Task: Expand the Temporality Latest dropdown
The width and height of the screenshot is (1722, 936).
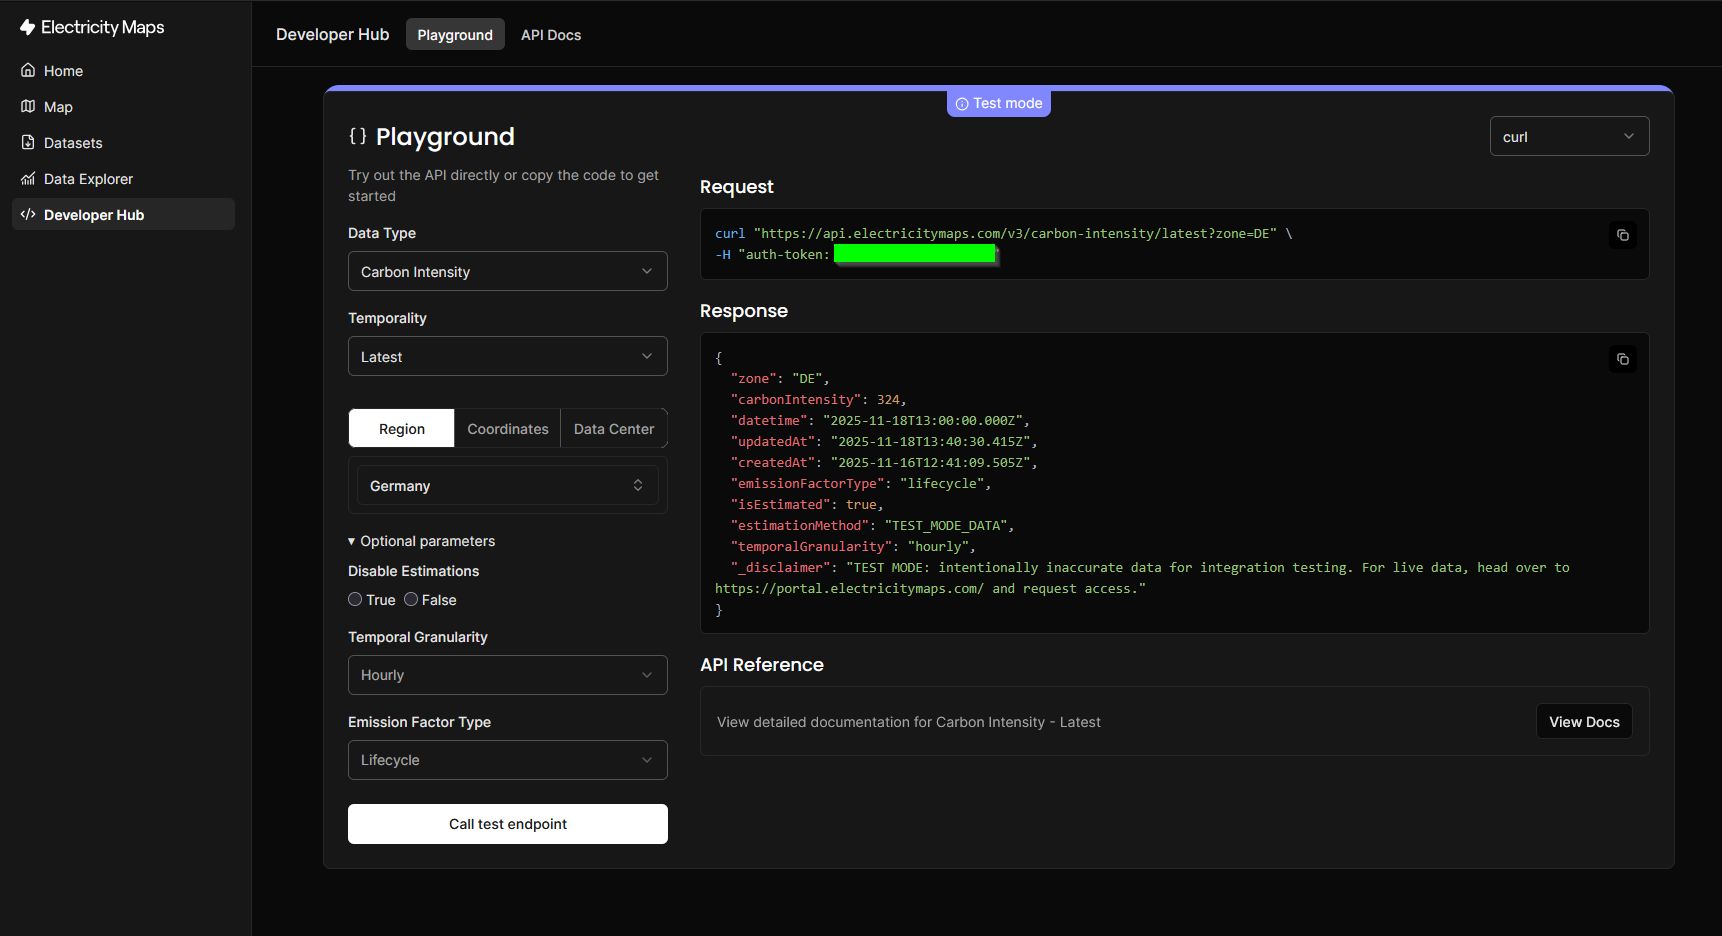Action: (x=507, y=357)
